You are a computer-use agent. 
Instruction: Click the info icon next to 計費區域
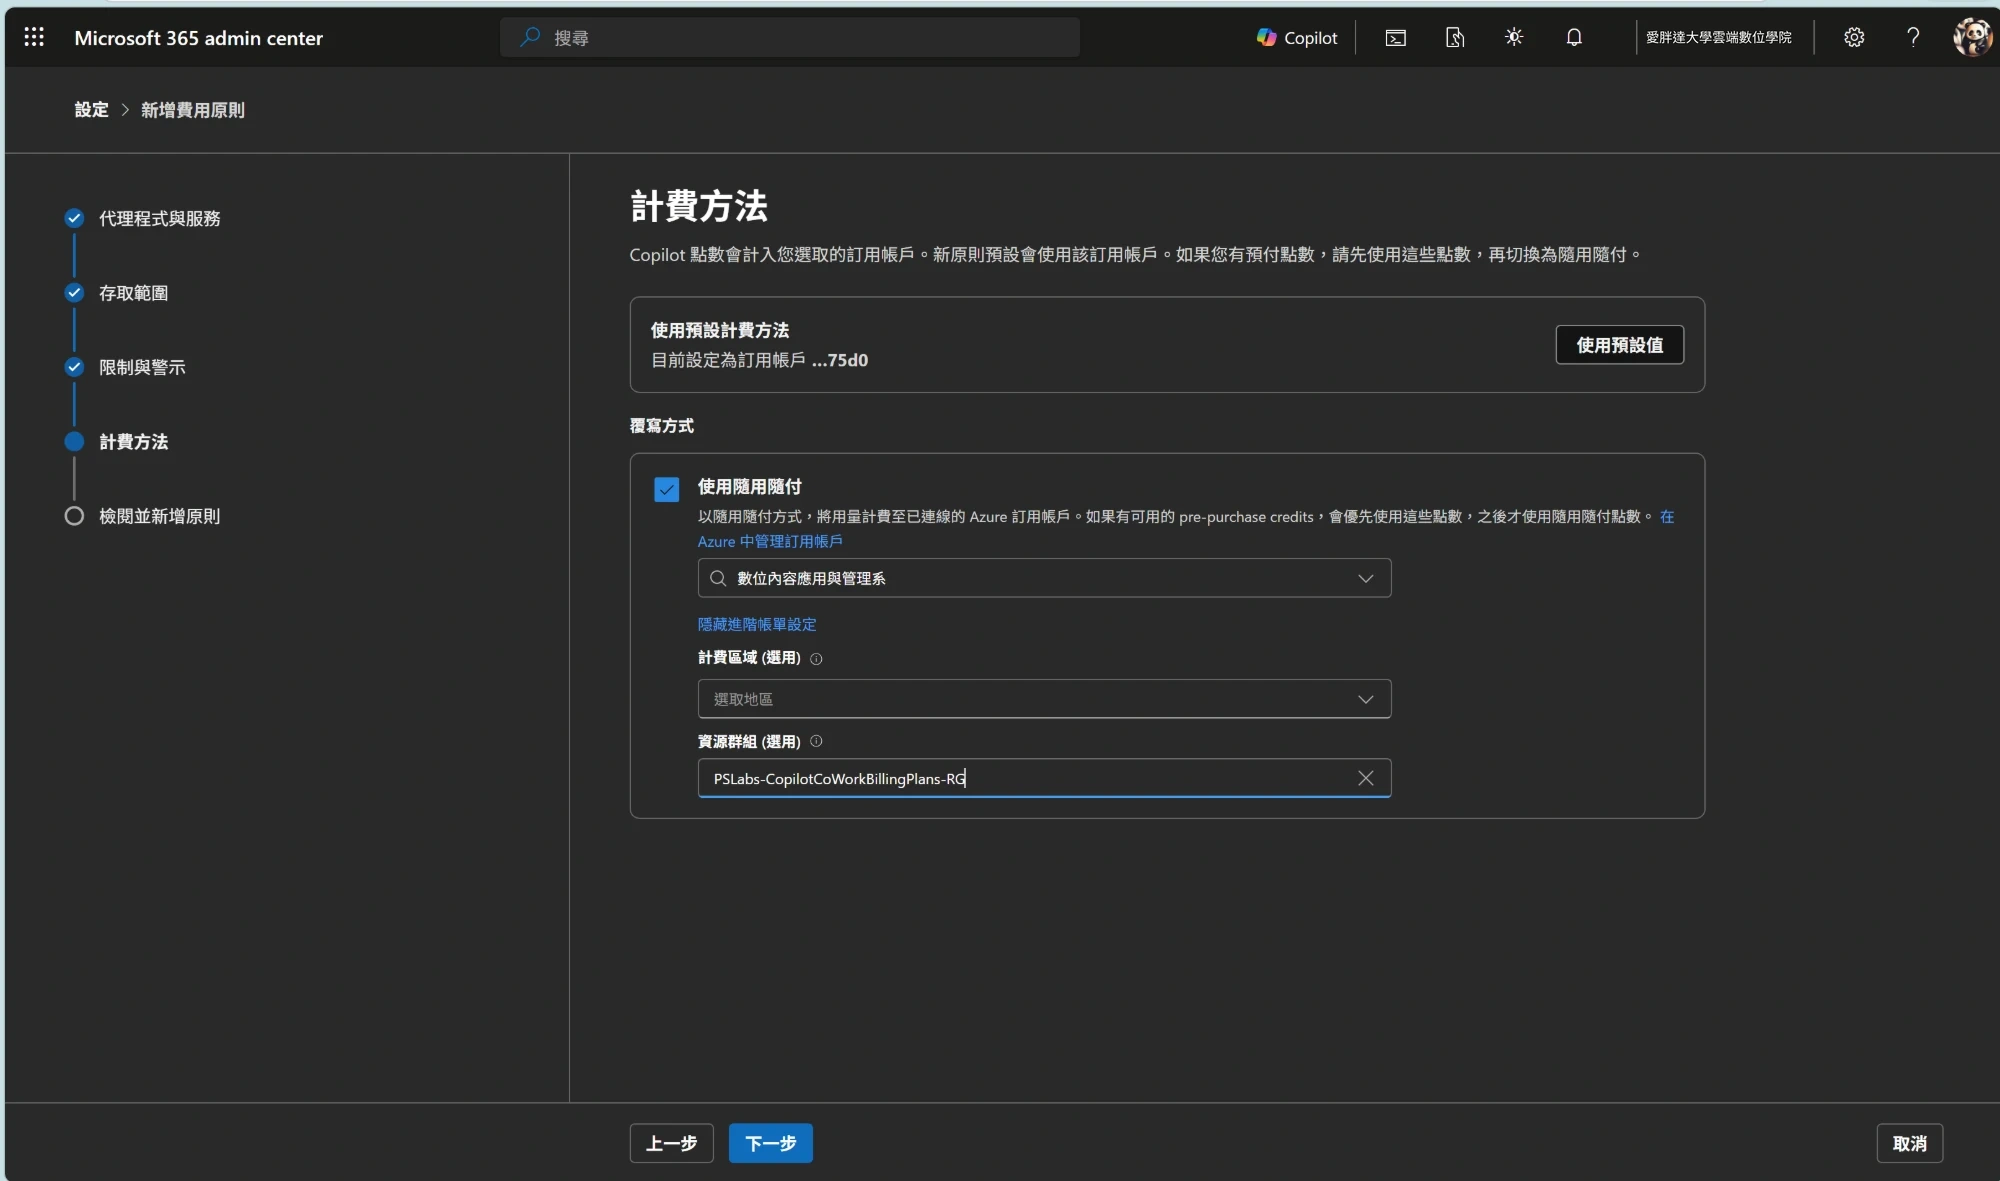[x=816, y=658]
